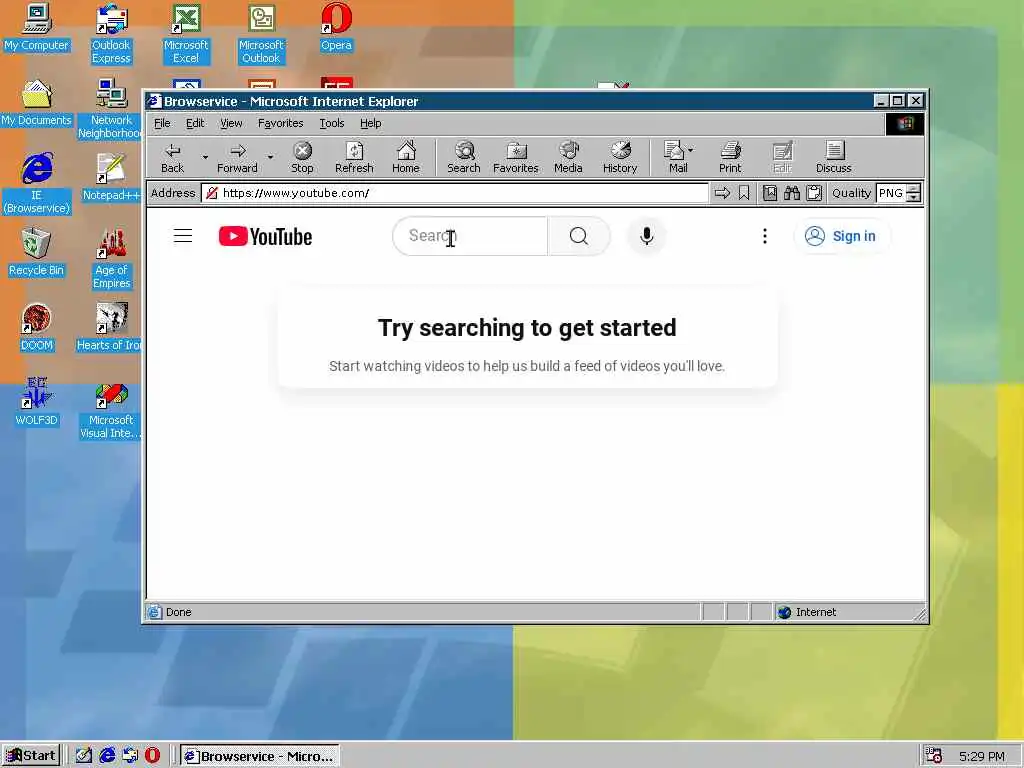Click the taskbar clock showing 5:29 PM
This screenshot has width=1024, height=768.
982,756
